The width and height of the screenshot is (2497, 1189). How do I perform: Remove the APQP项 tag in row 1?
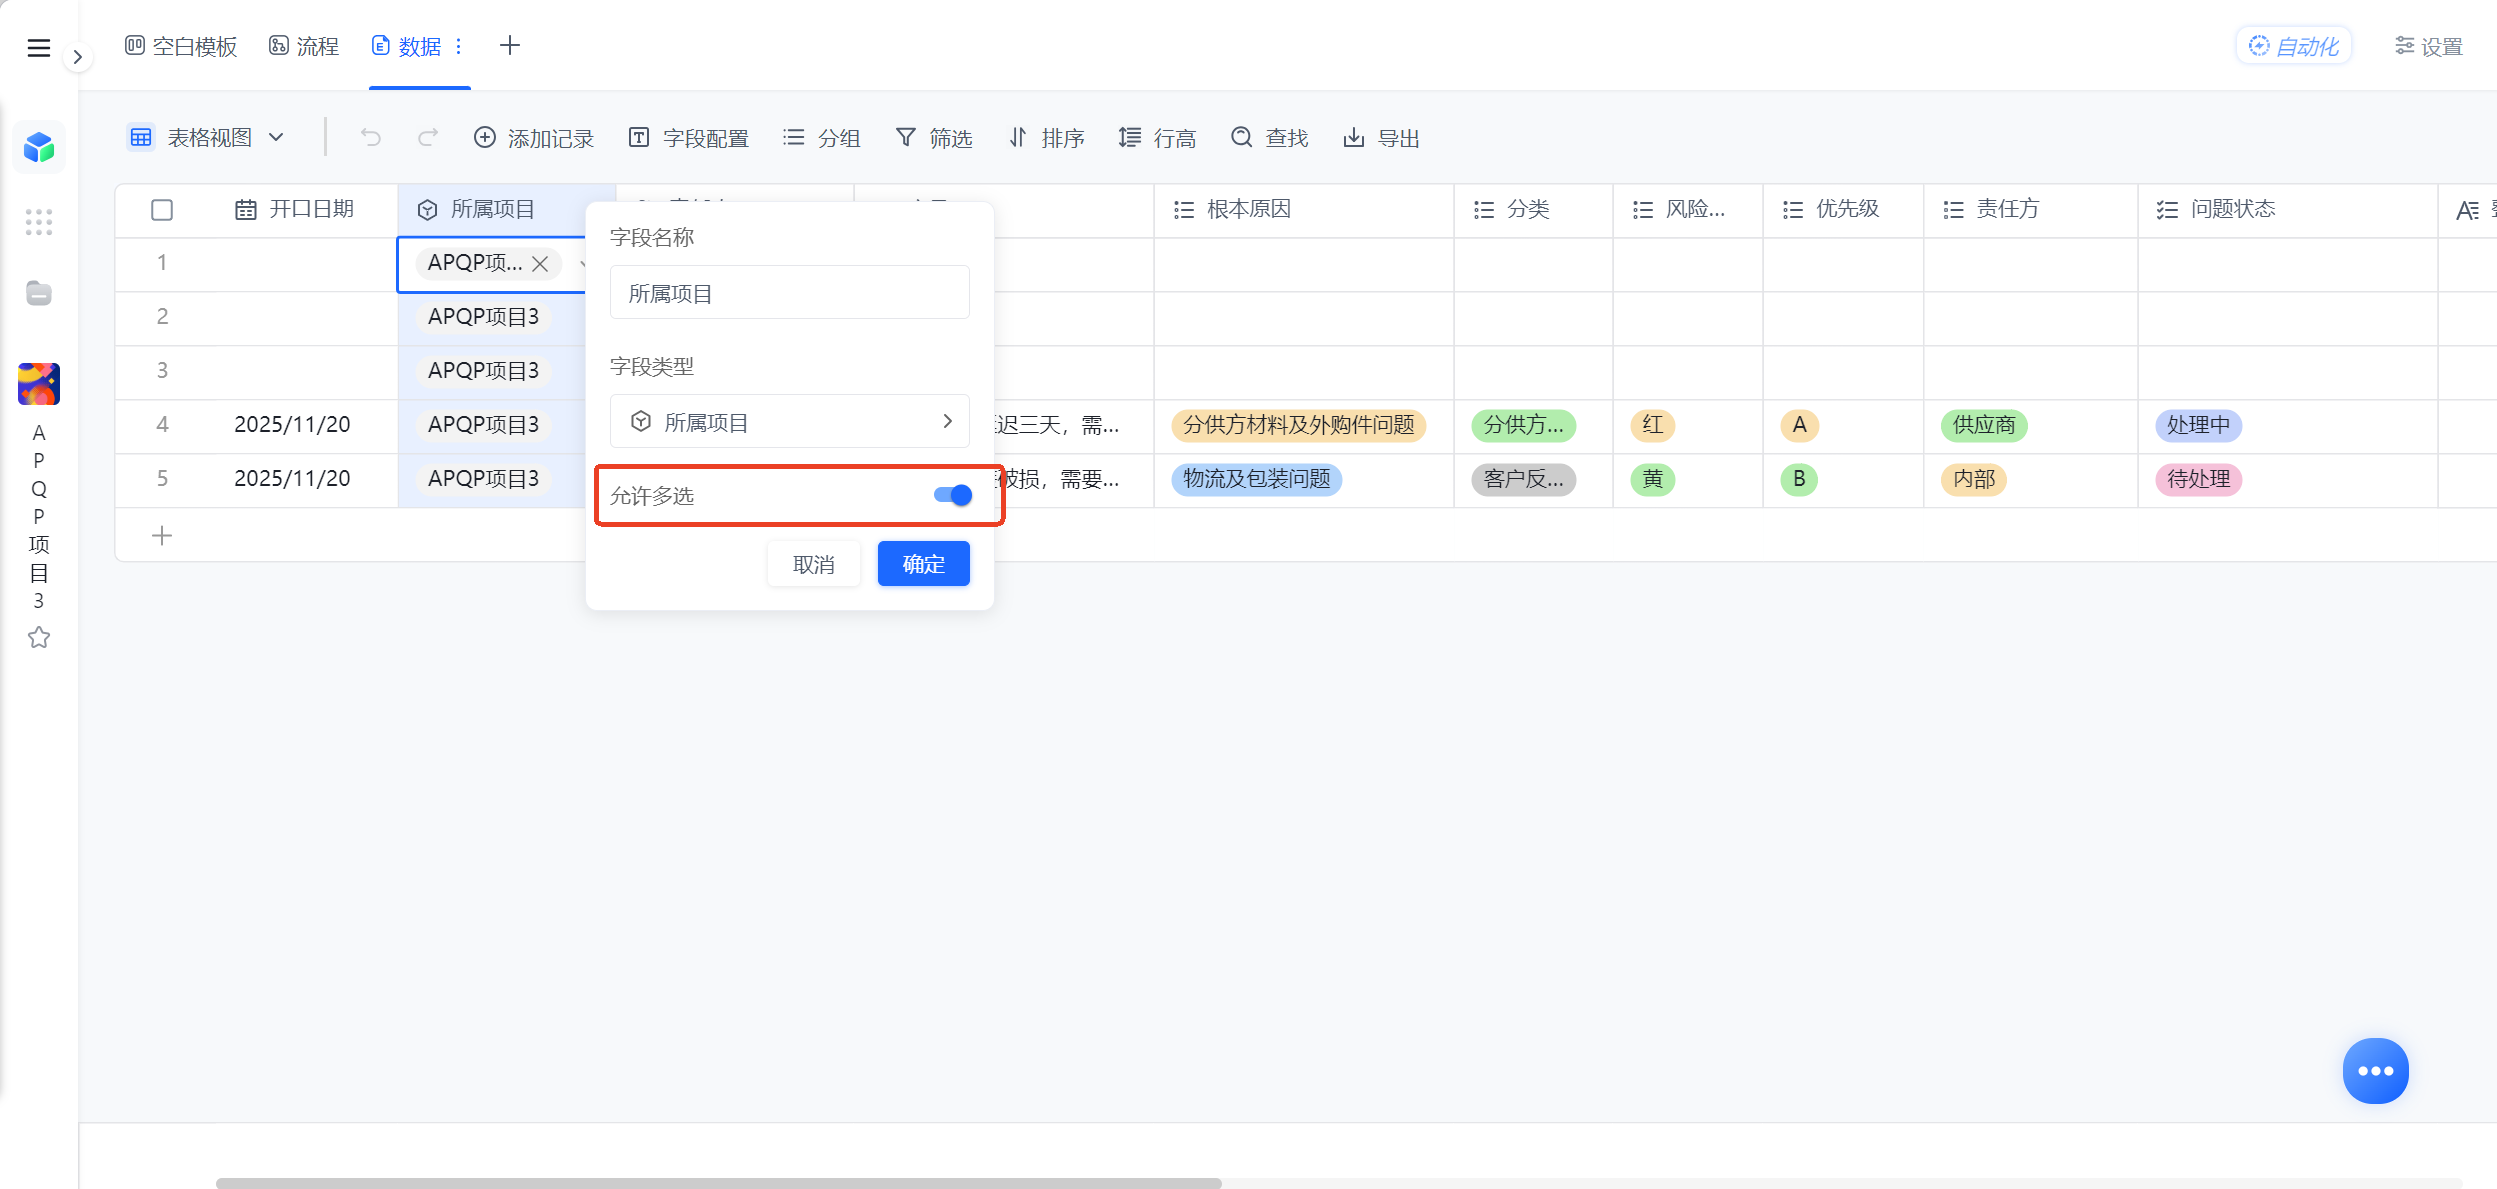(540, 264)
